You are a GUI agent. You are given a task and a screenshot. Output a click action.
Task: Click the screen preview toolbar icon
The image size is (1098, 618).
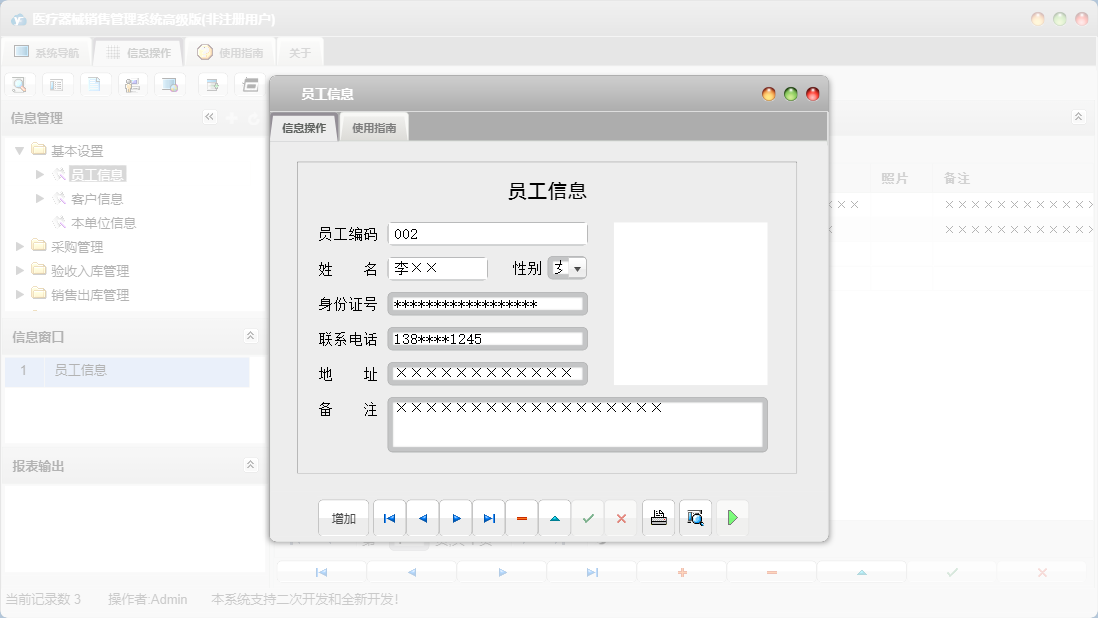pyautogui.click(x=170, y=84)
